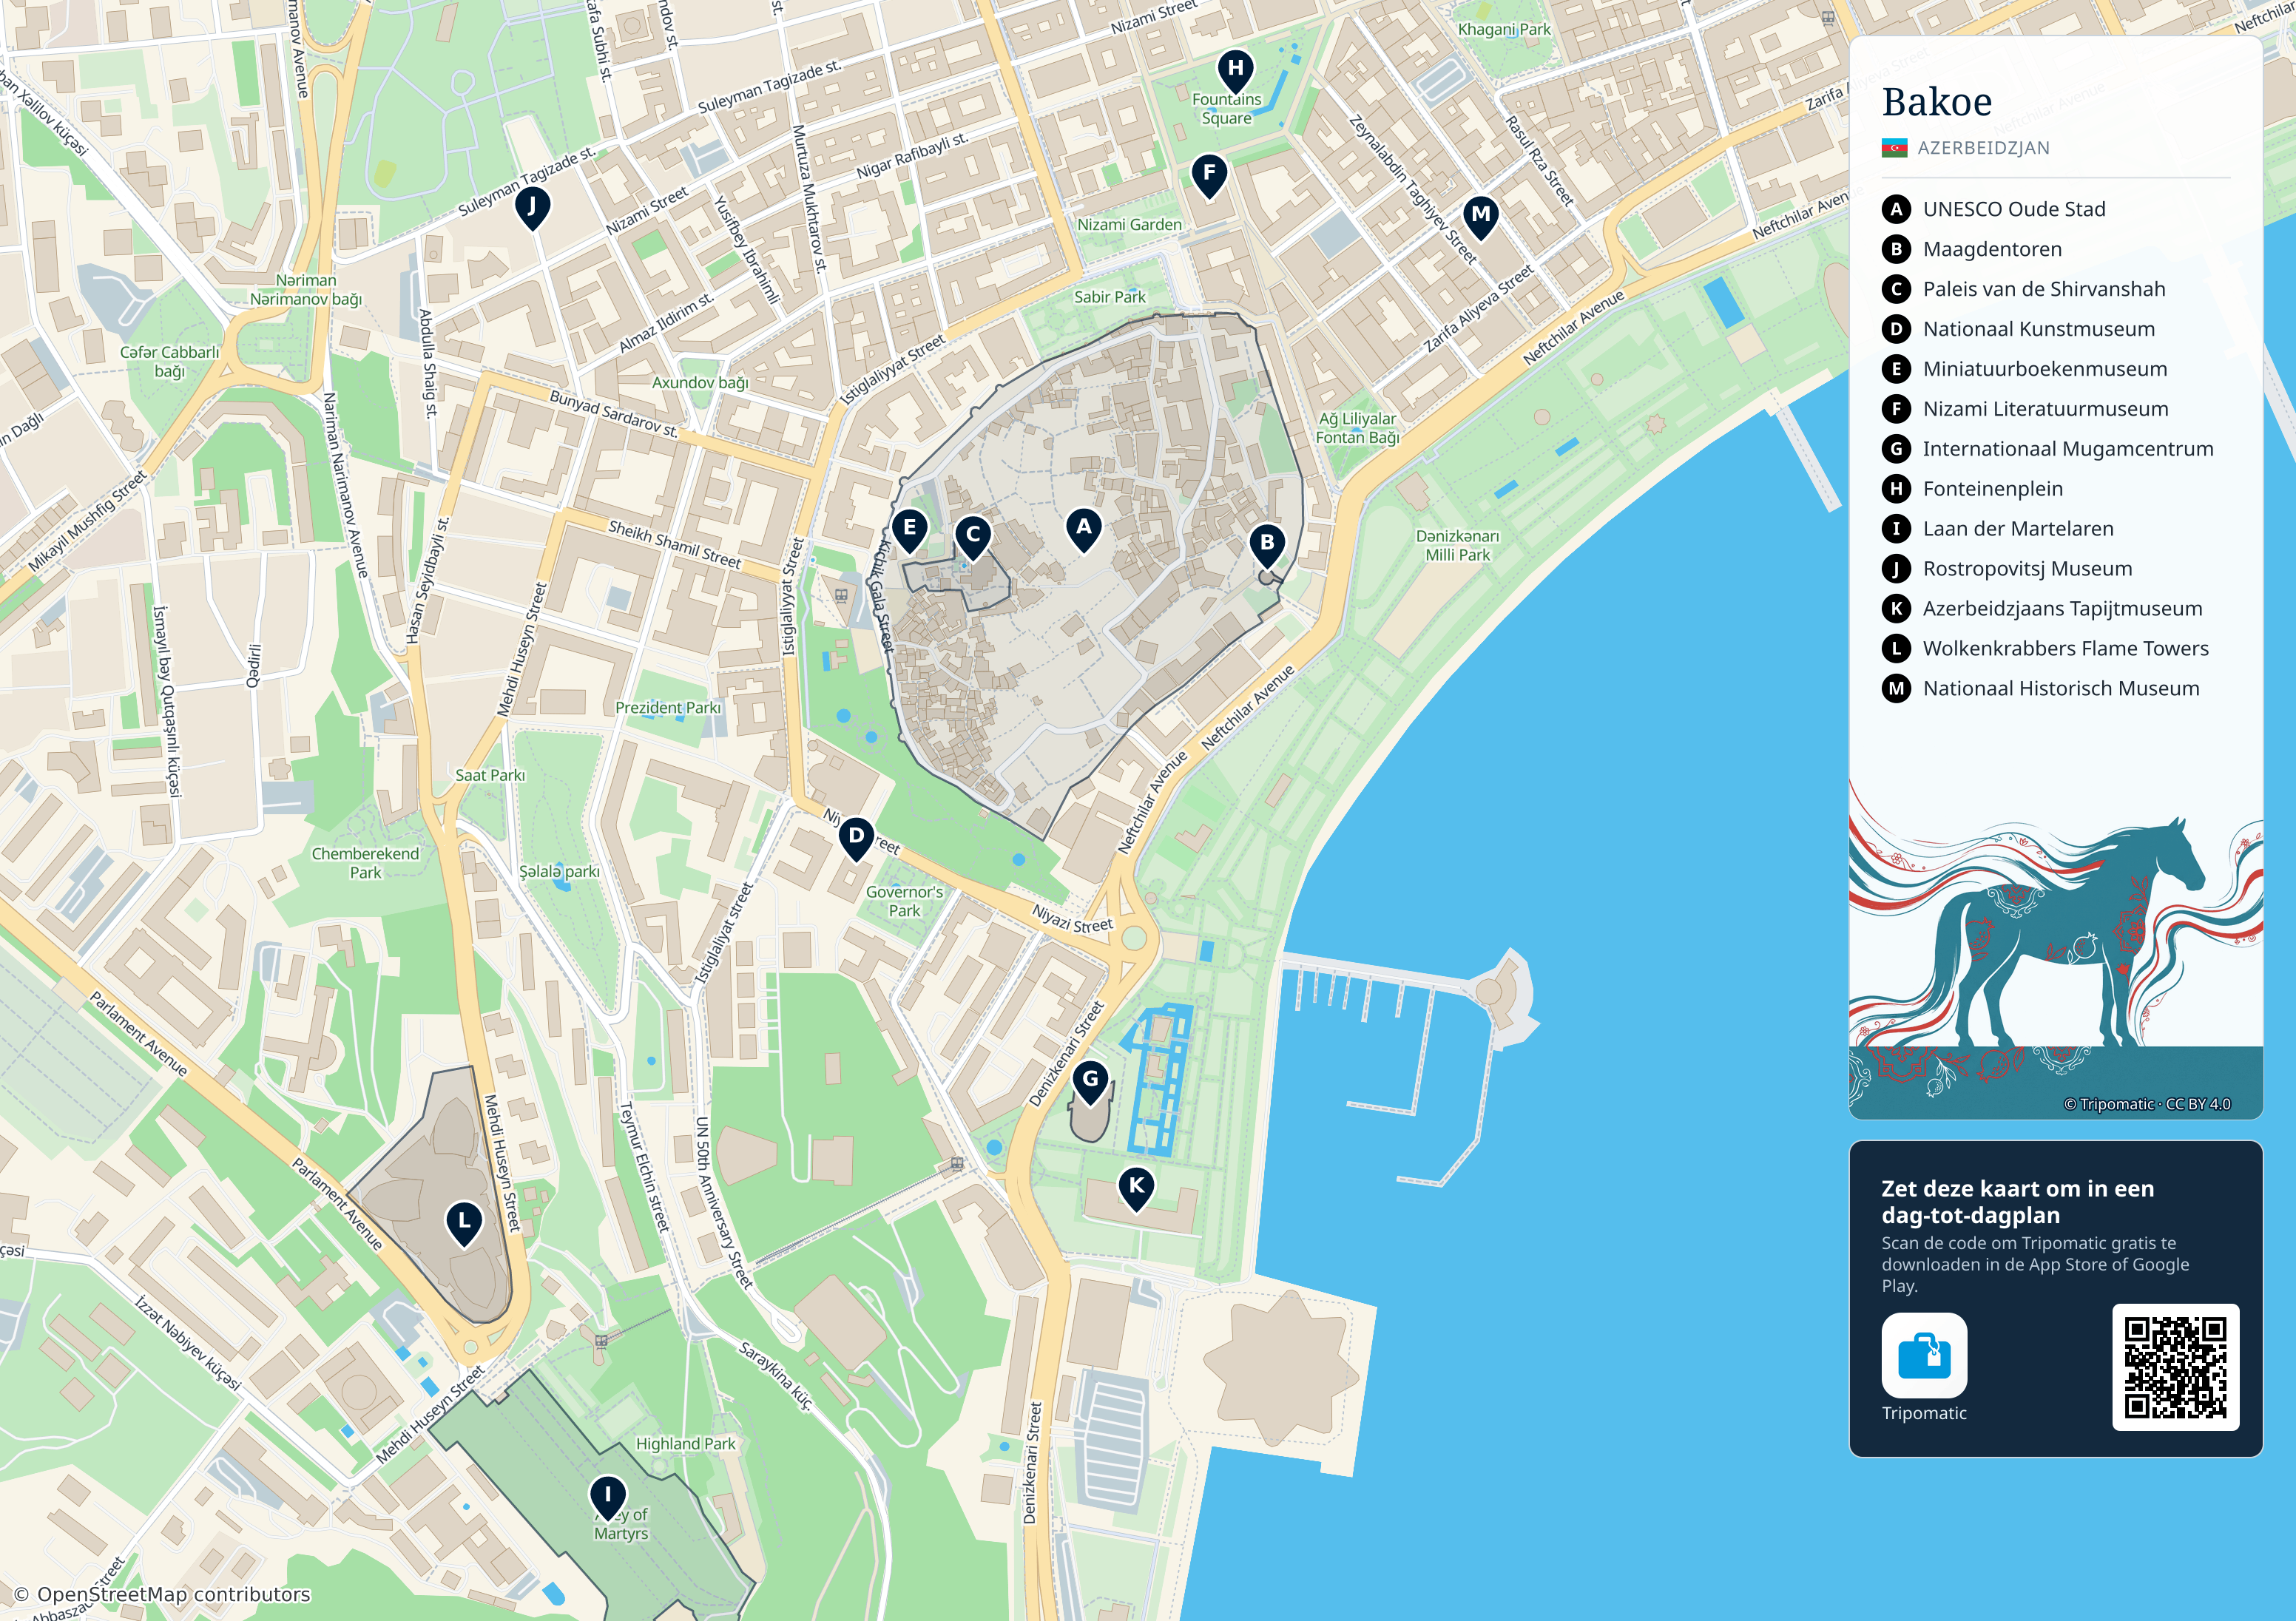The image size is (2296, 1621).
Task: Select map pin B near Maiden Tower
Action: pyautogui.click(x=1267, y=546)
